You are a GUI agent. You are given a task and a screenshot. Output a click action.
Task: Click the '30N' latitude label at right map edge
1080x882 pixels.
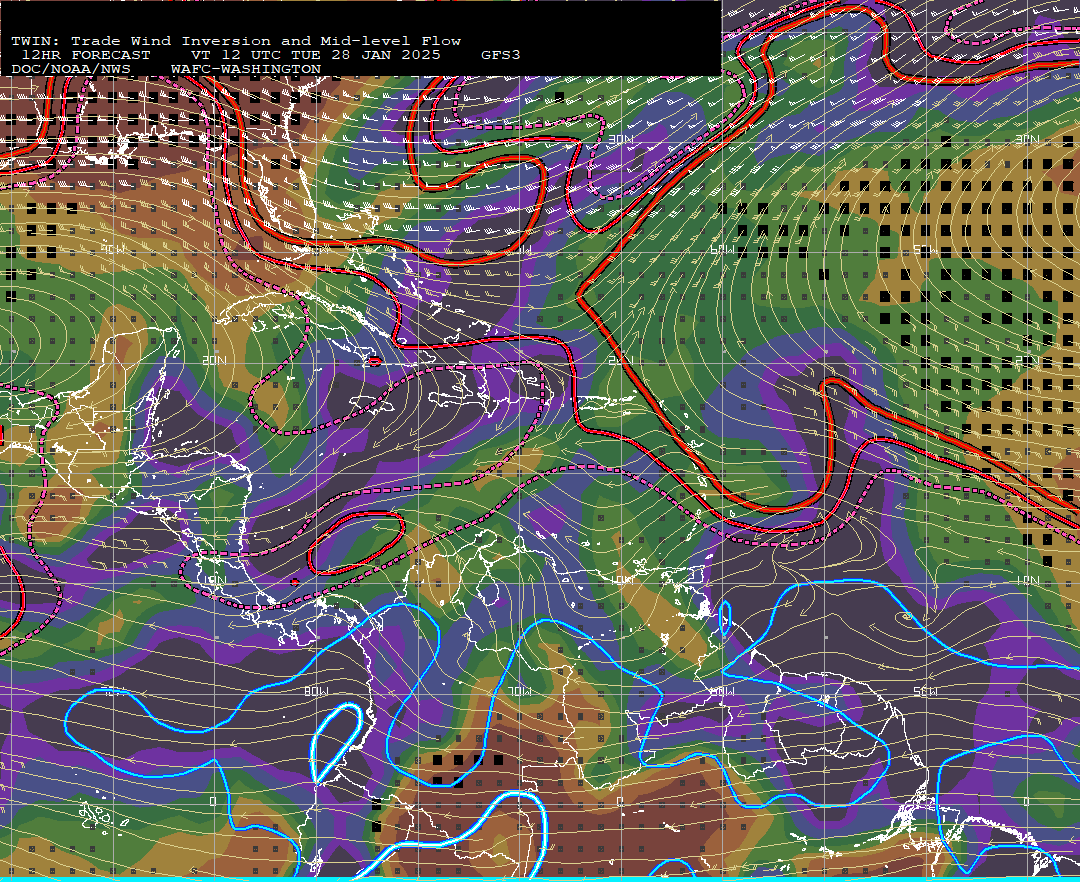pyautogui.click(x=1027, y=139)
